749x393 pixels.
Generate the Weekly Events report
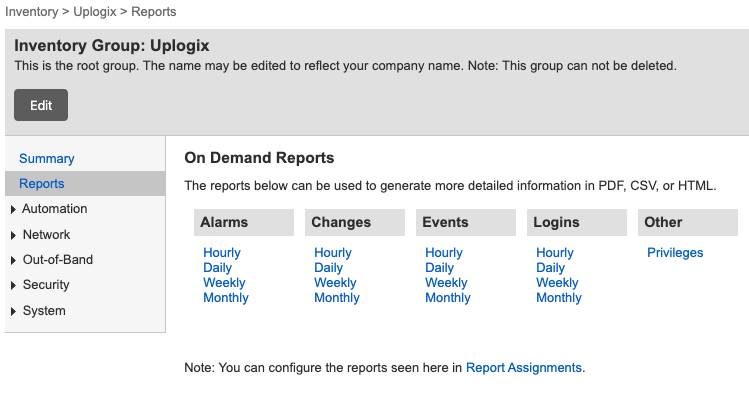(446, 283)
